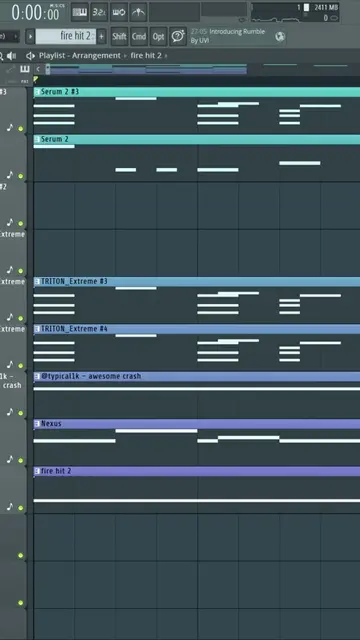Click the speaker icon in playlist toolbar

[12, 56]
